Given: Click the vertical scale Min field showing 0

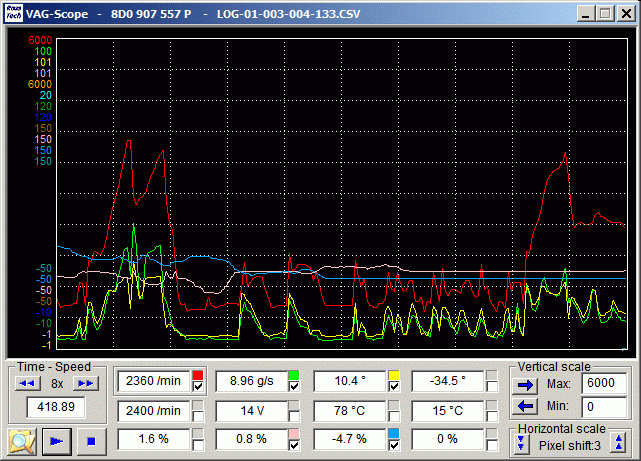Looking at the screenshot, I should pyautogui.click(x=604, y=407).
